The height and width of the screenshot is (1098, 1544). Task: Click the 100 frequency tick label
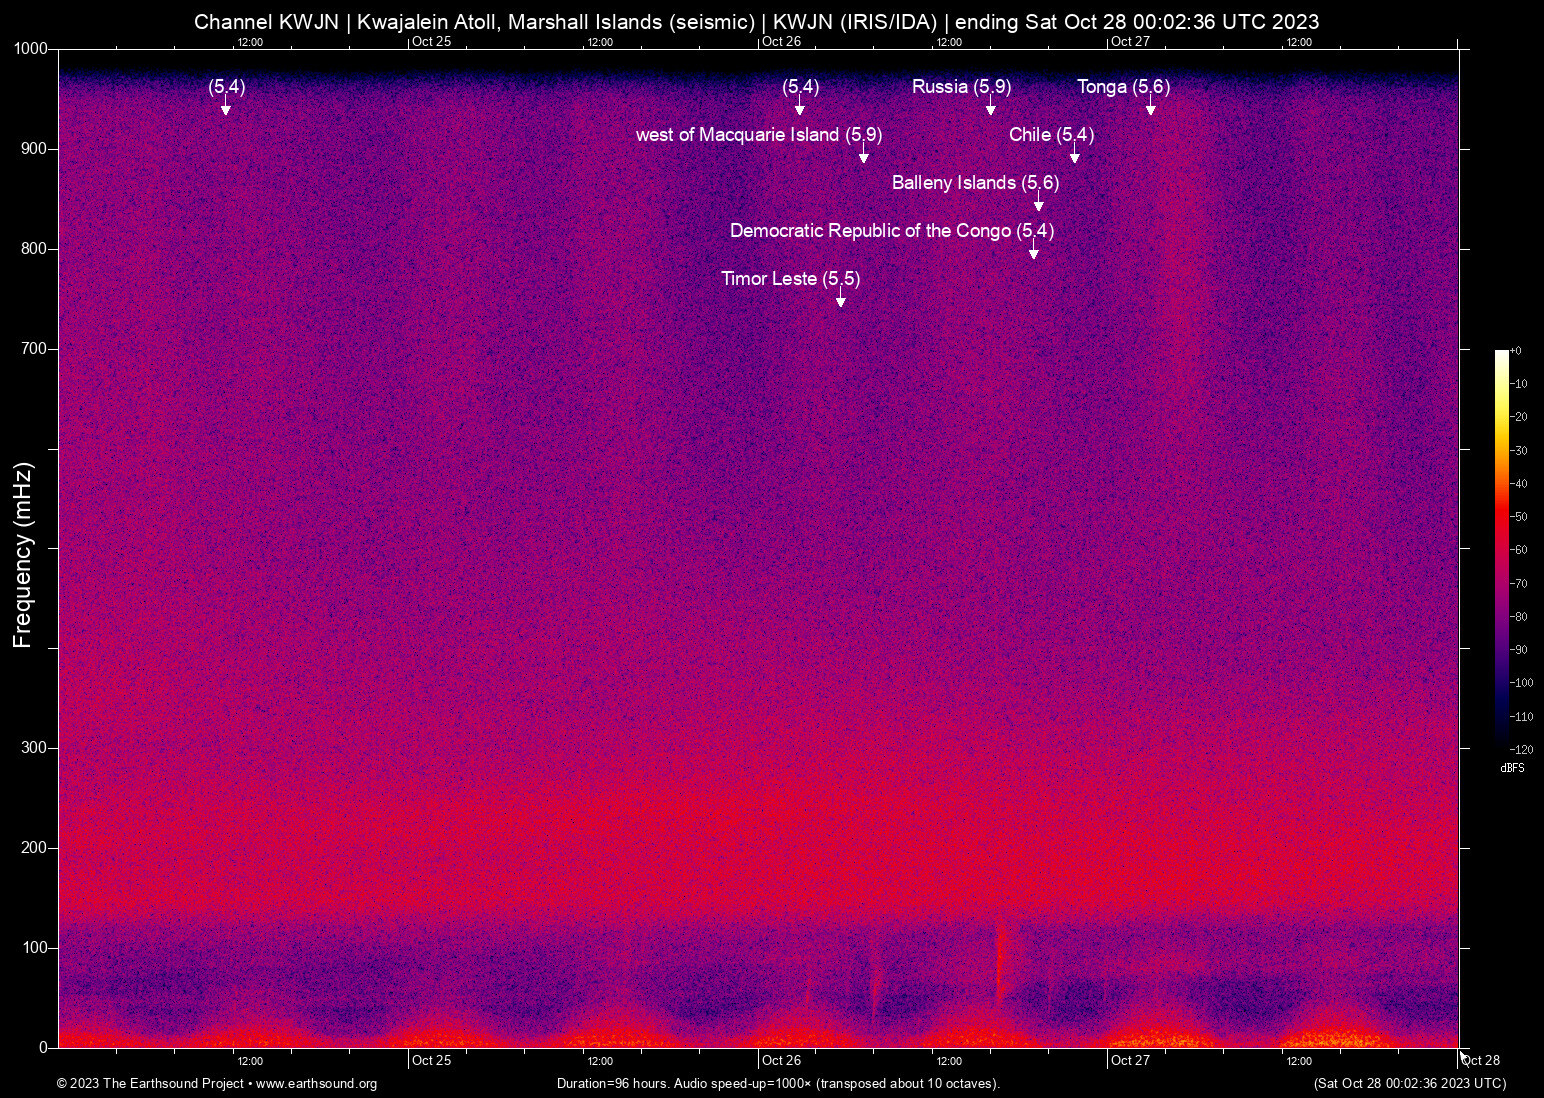tap(34, 948)
